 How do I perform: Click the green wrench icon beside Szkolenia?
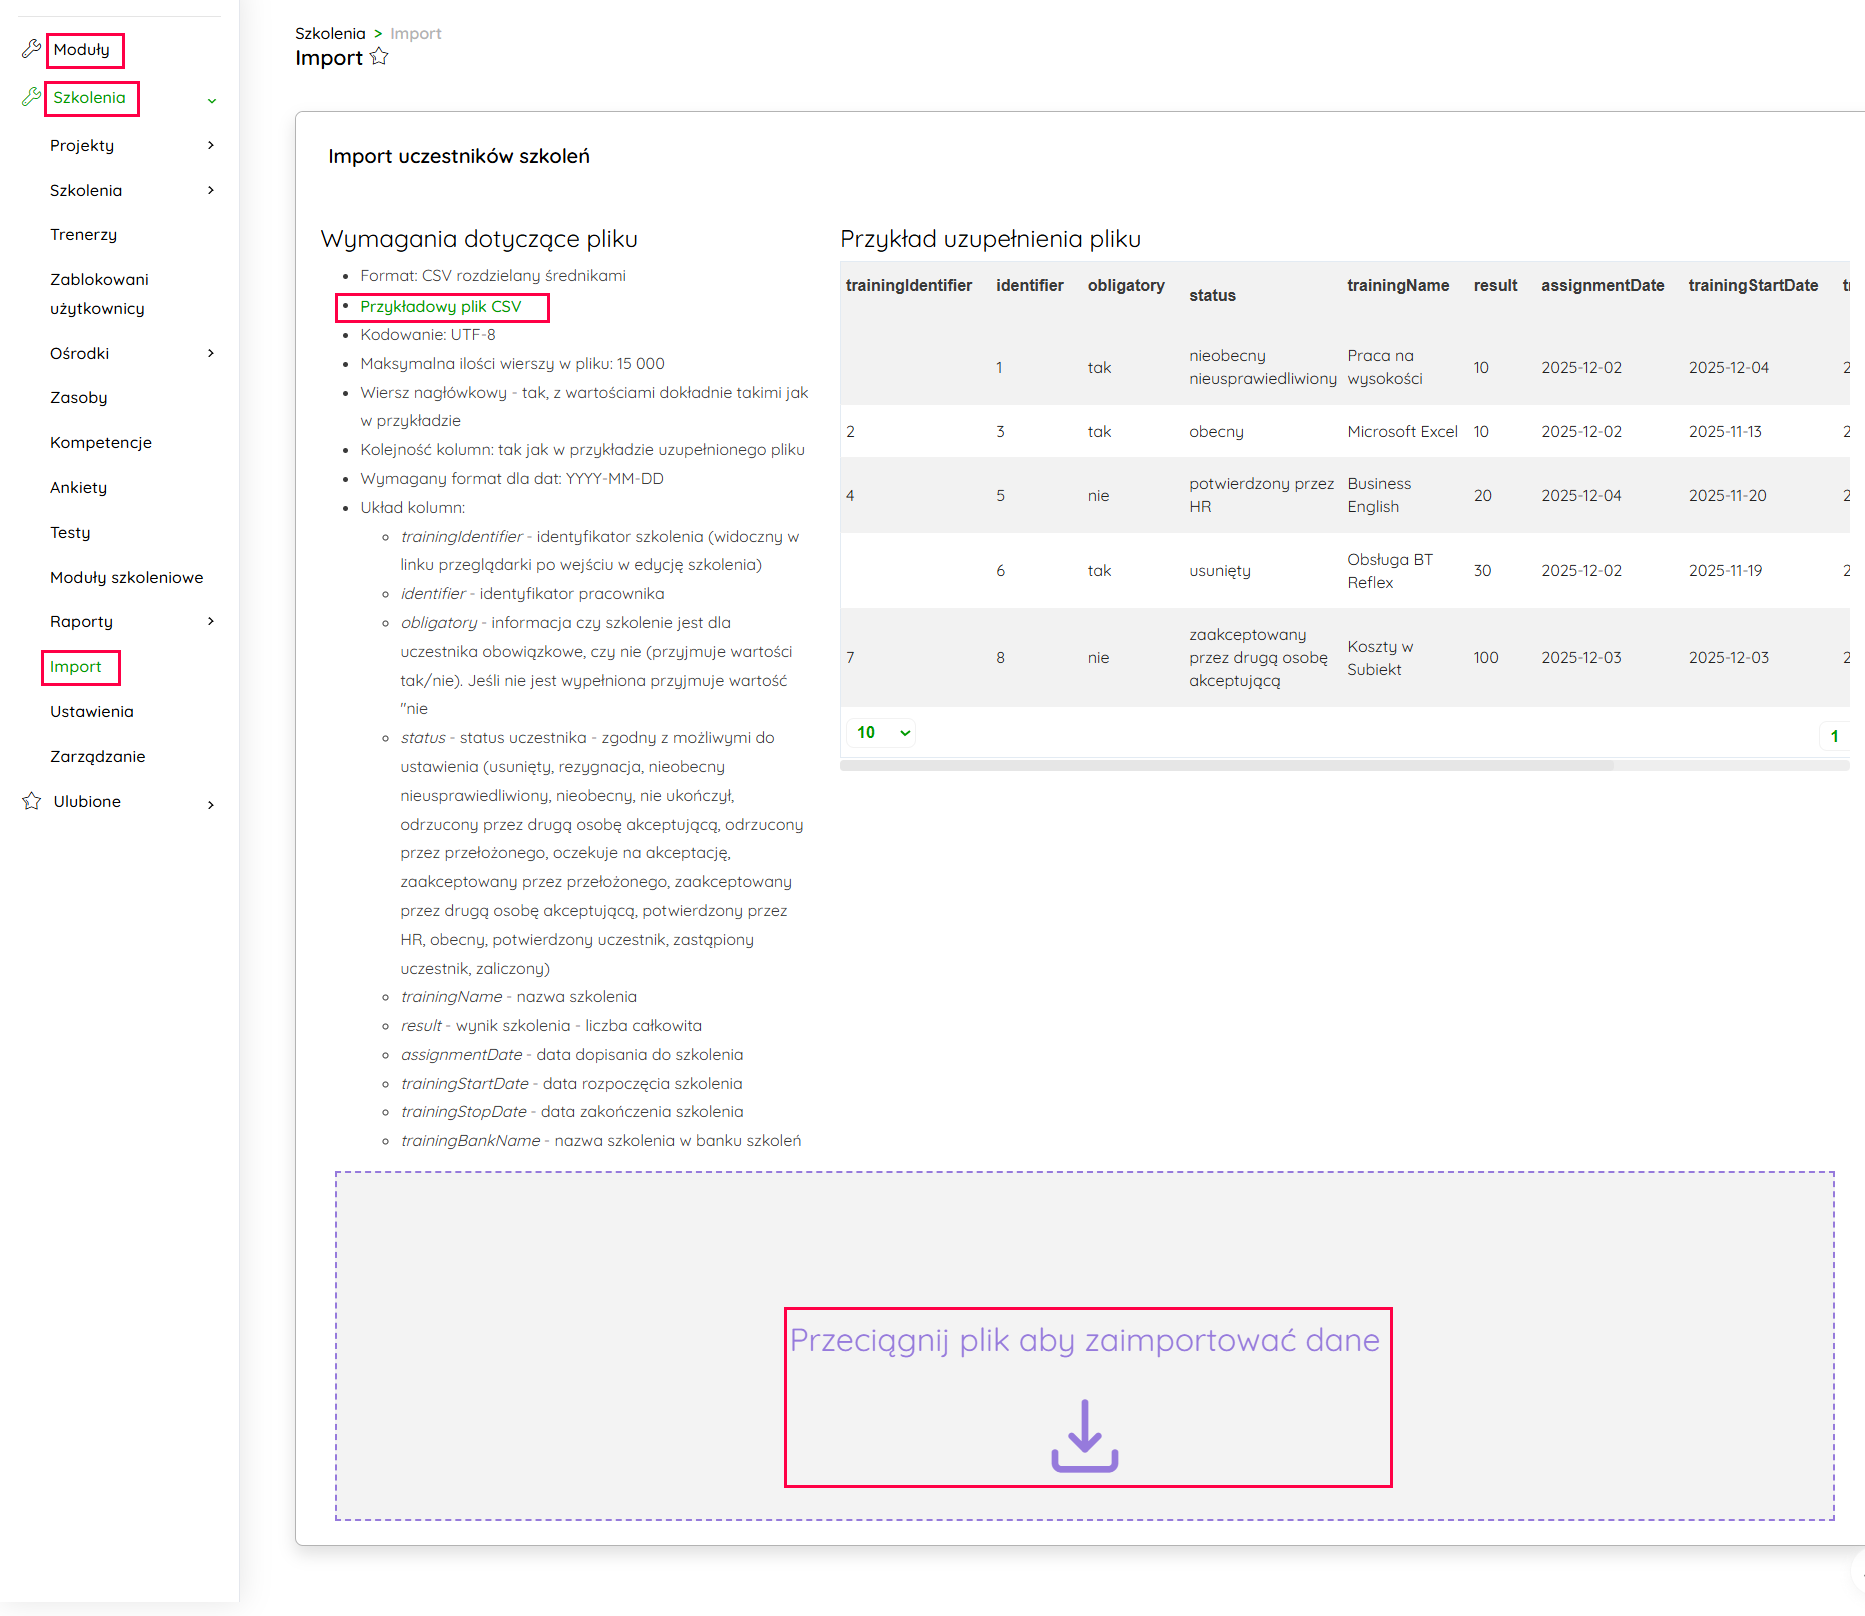click(x=31, y=97)
